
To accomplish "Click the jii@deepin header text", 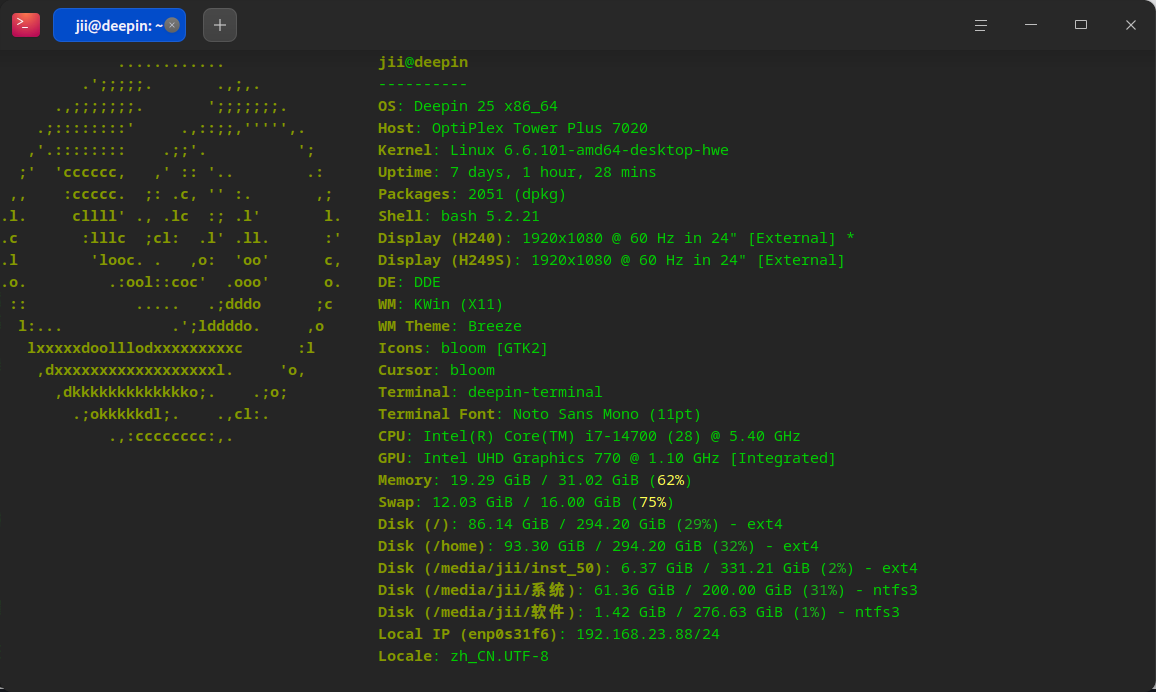I will click(423, 62).
